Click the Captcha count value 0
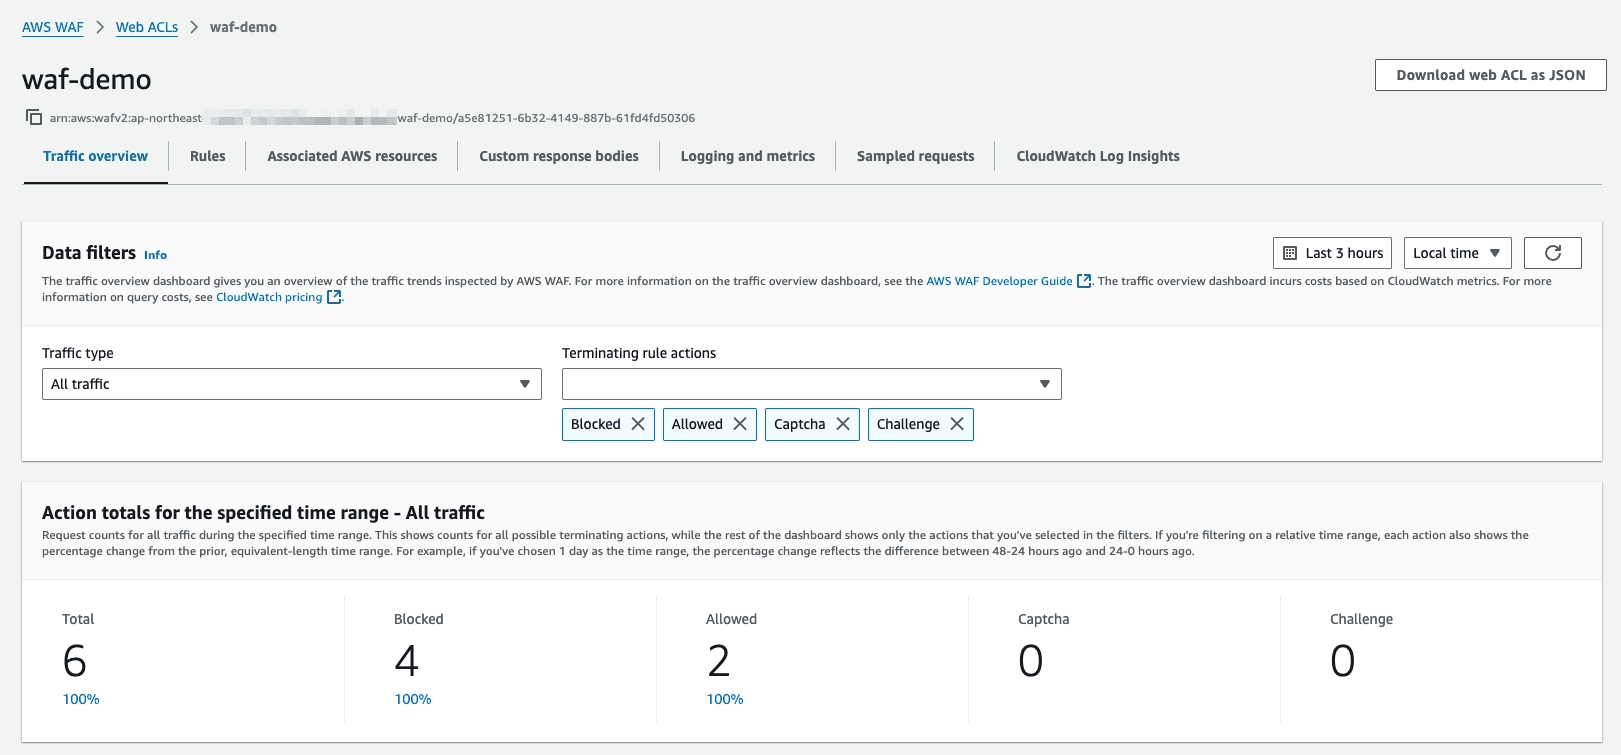 pyautogui.click(x=1031, y=661)
